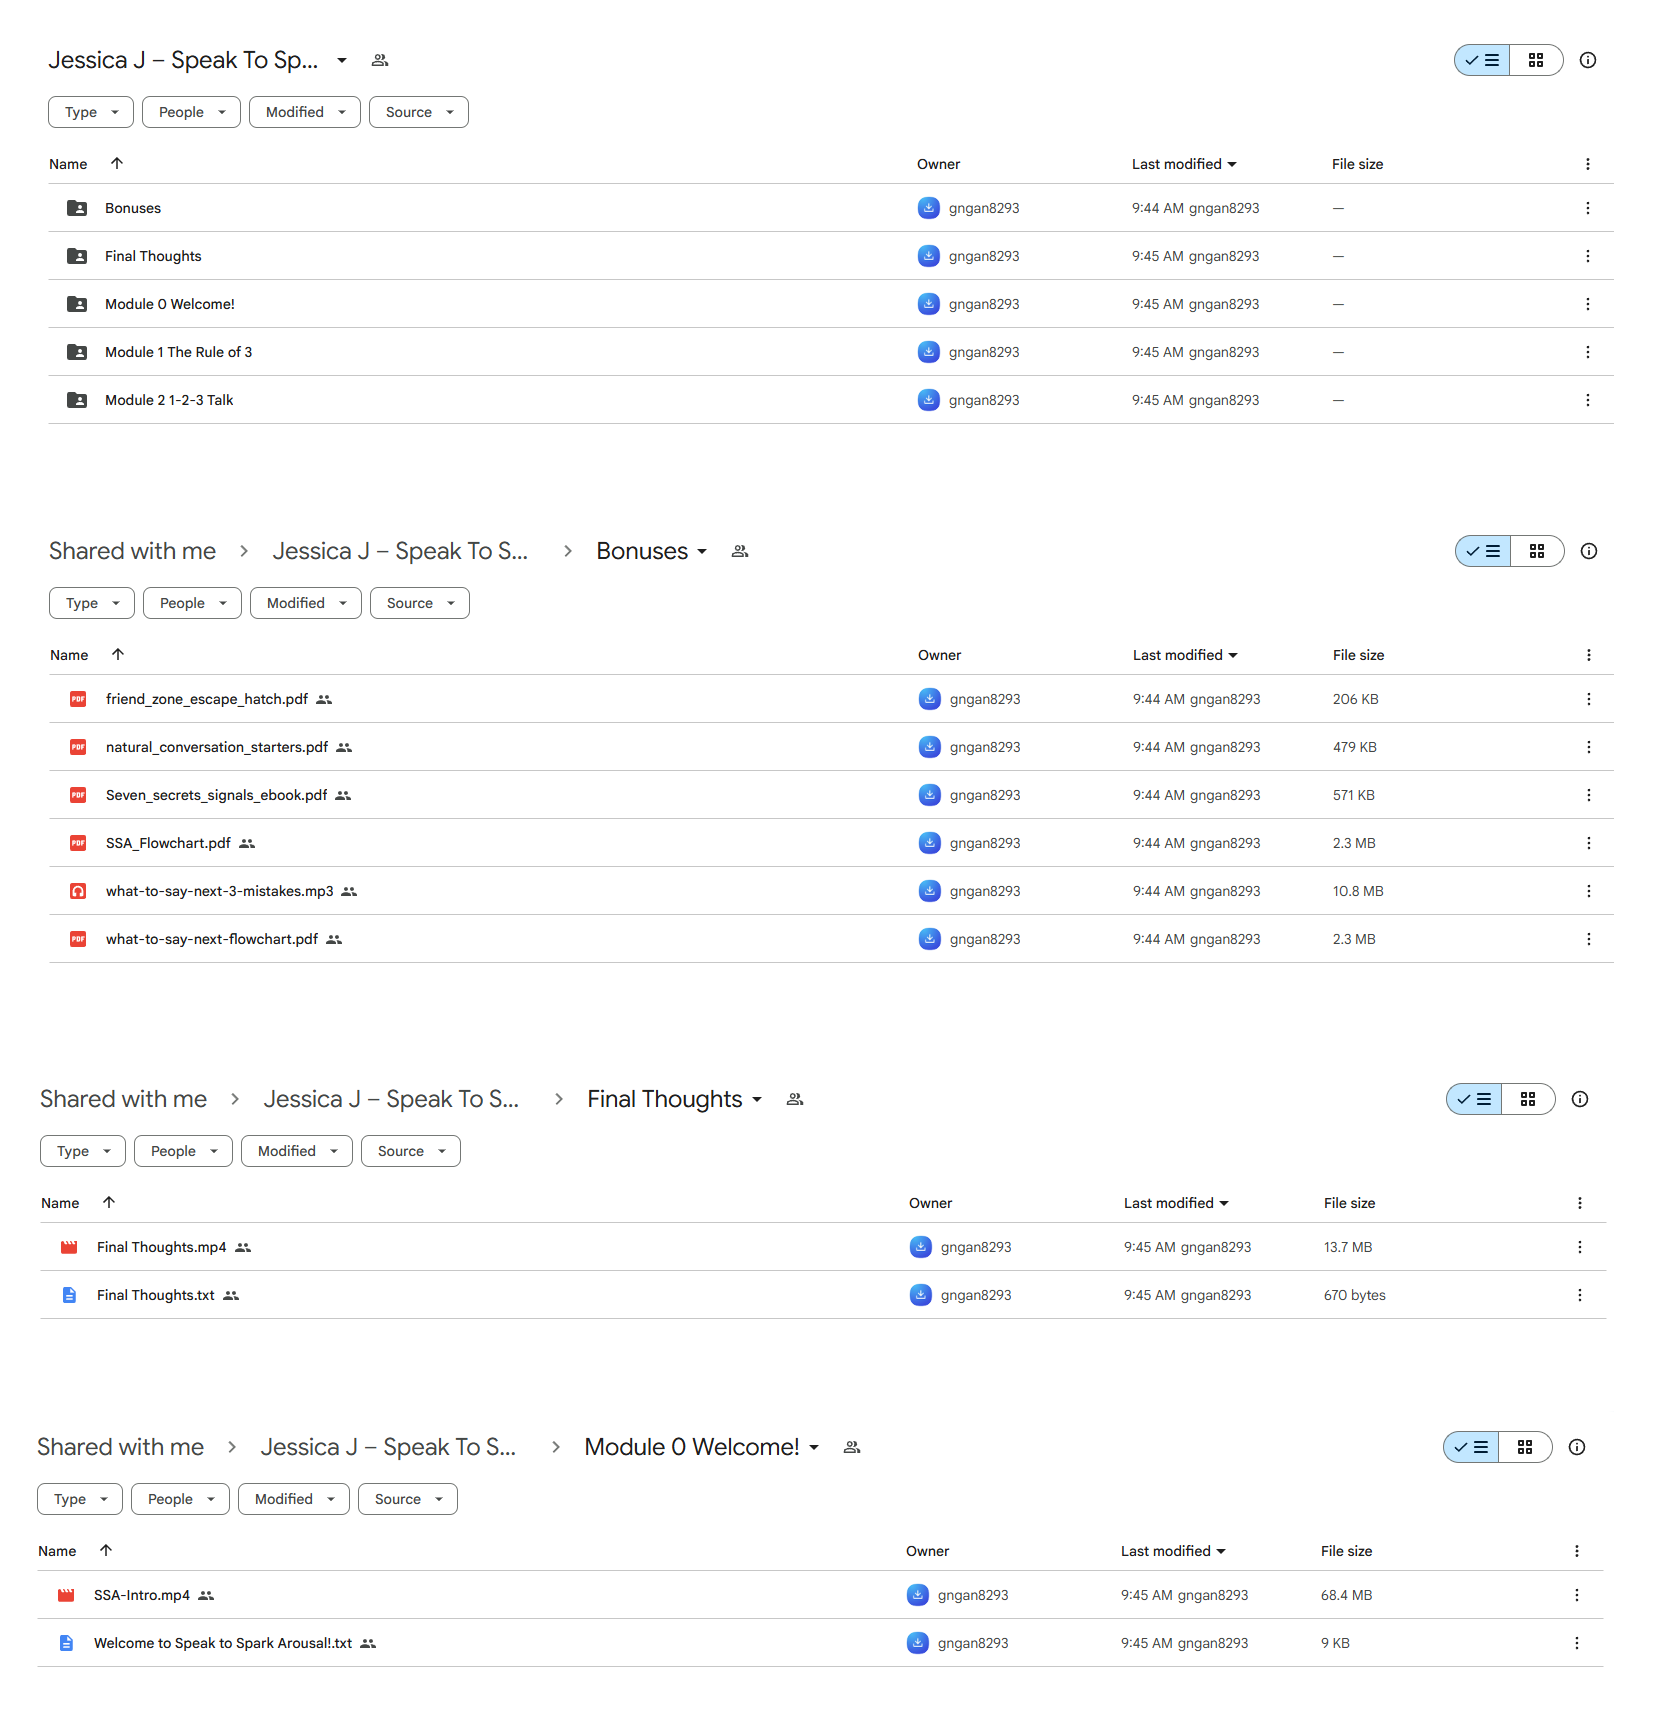Click Owner header in Bonuses panel

[x=939, y=655]
